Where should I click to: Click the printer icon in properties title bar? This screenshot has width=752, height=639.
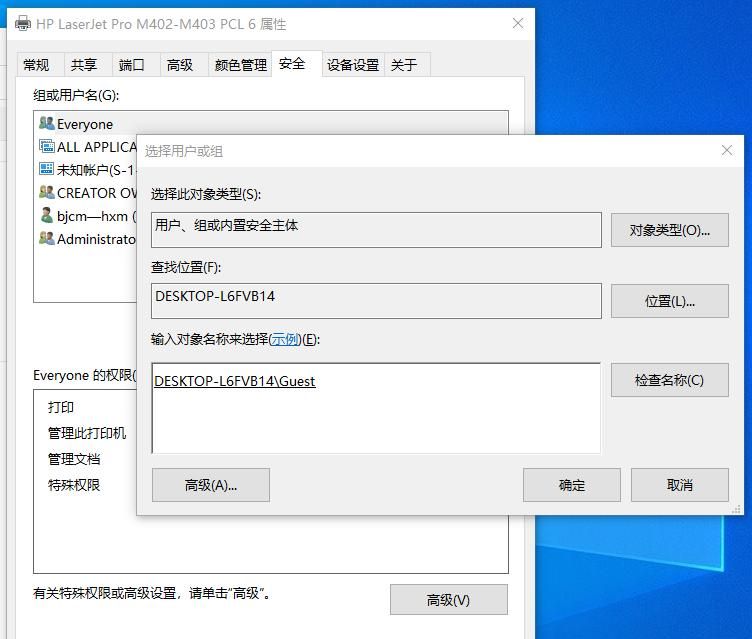[x=23, y=23]
